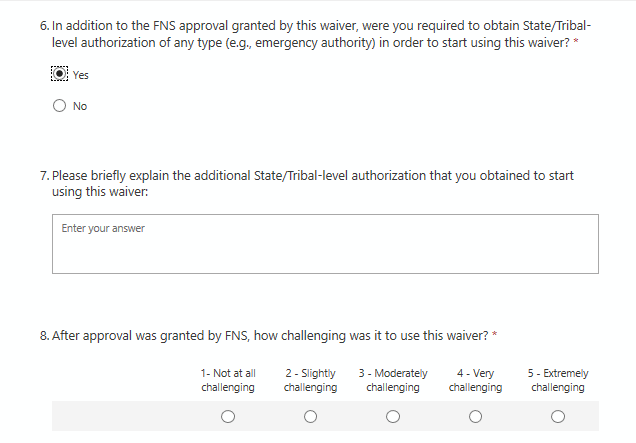Image resolution: width=636 pixels, height=443 pixels.
Task: Click the '1- Not at all challenging' column header
Action: [228, 380]
